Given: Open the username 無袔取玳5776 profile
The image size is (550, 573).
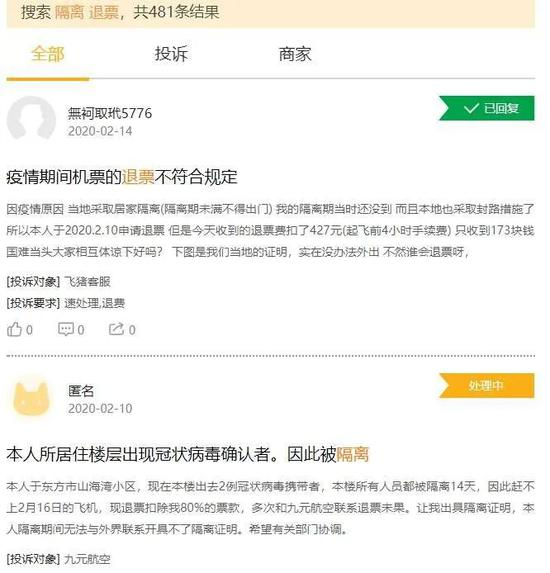Looking at the screenshot, I should 110,113.
